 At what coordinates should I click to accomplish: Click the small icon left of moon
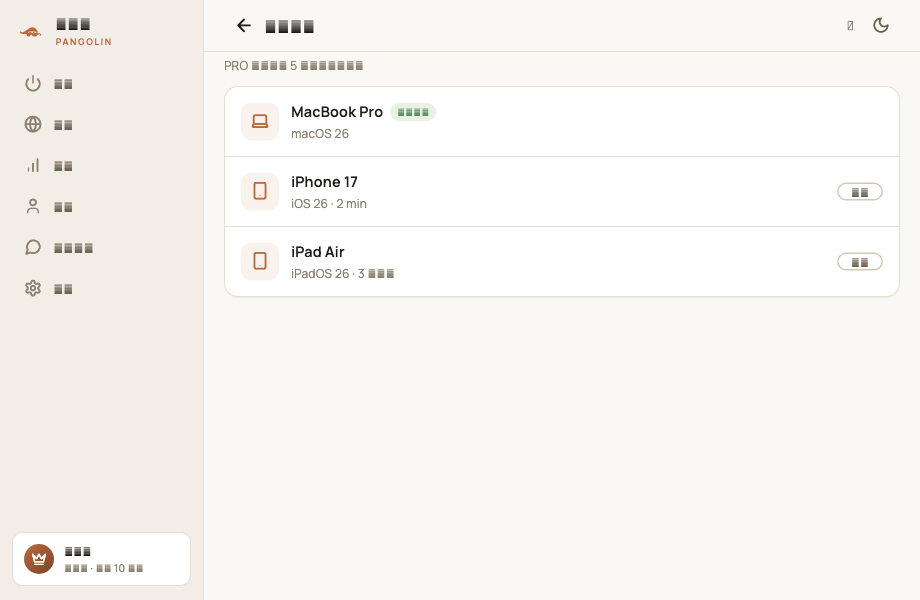click(x=850, y=25)
